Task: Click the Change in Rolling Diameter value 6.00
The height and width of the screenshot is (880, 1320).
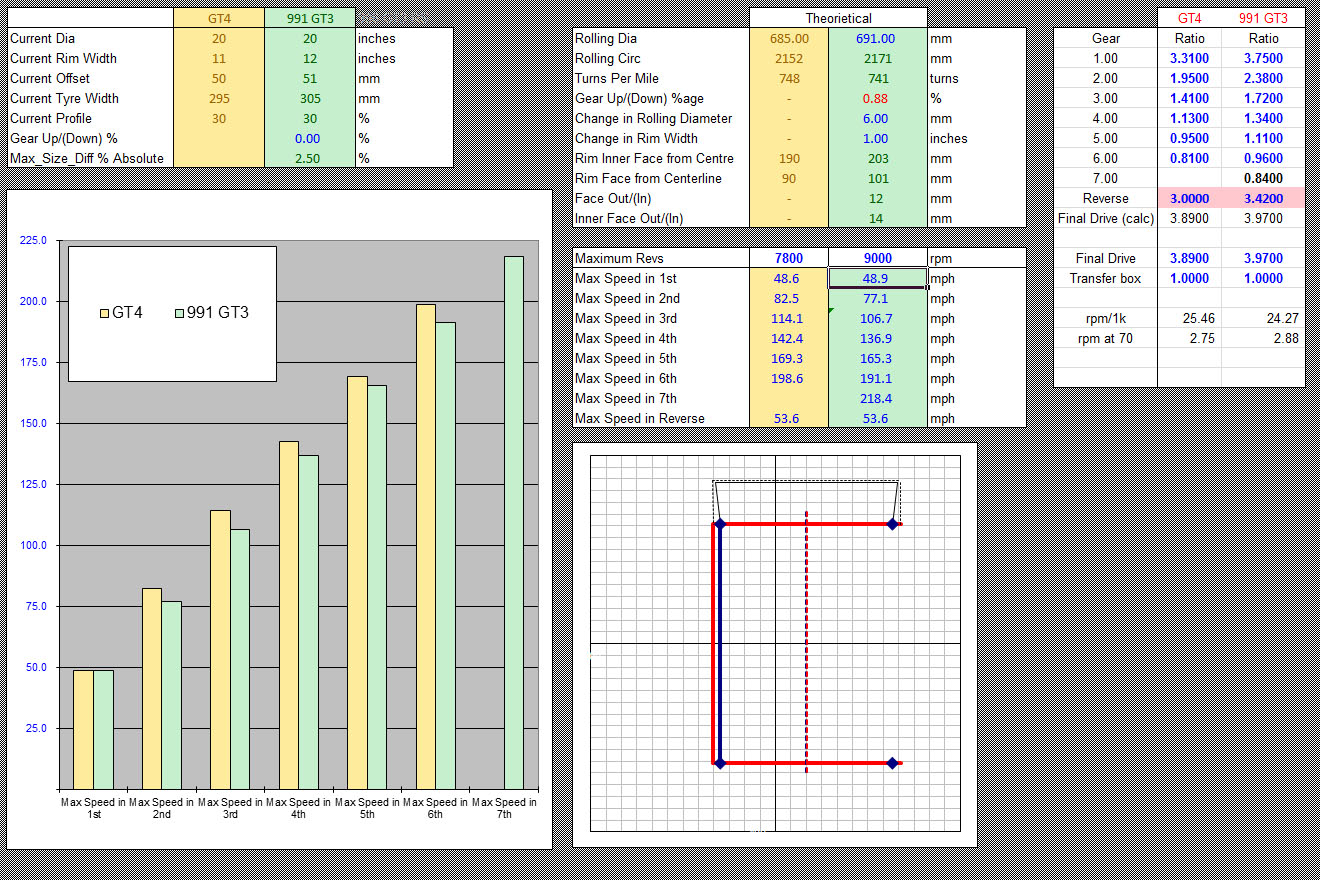Action: tap(878, 119)
